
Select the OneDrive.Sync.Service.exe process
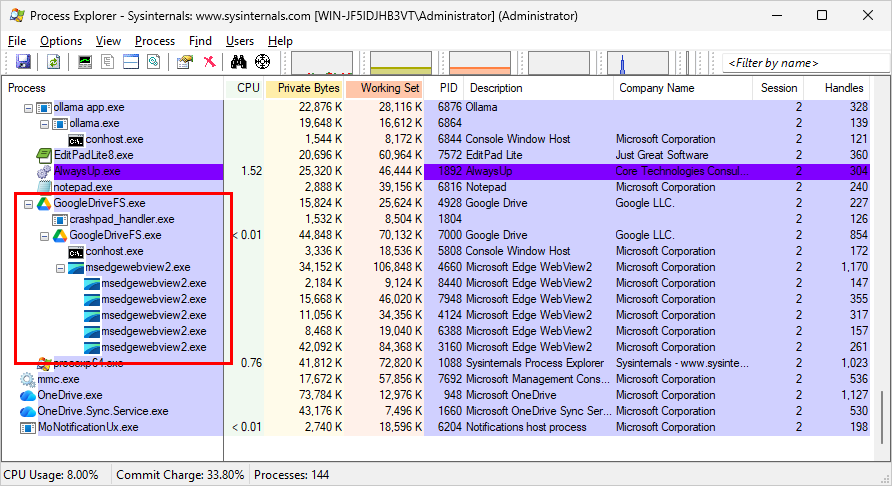[x=102, y=411]
